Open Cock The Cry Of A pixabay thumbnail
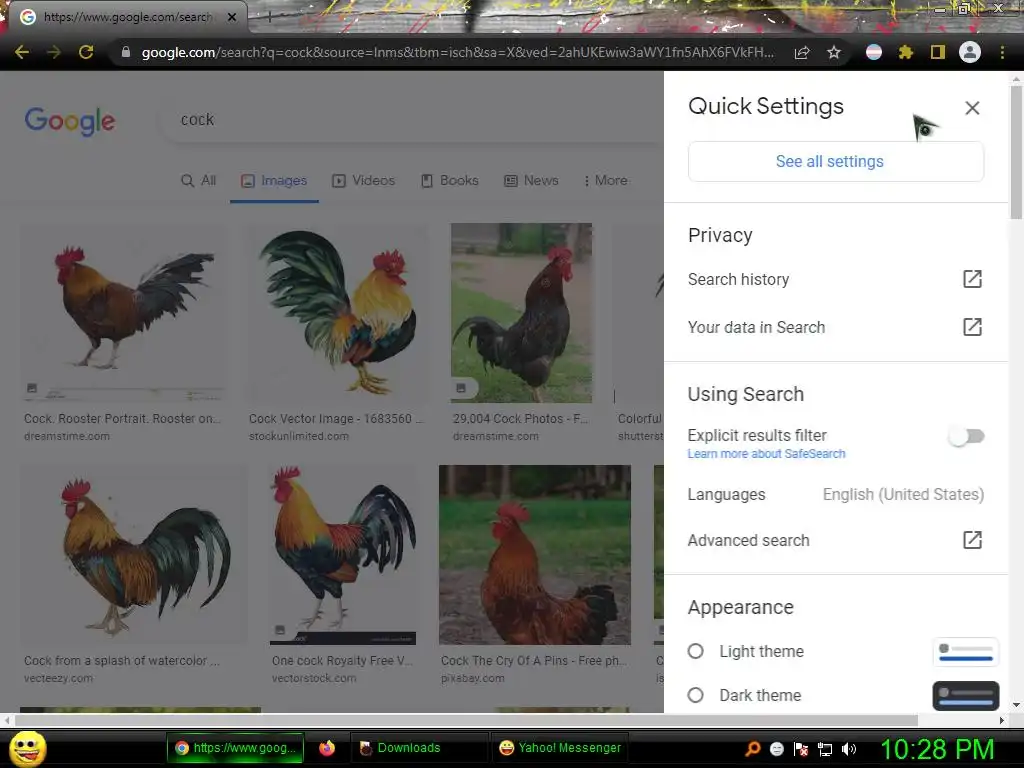 (x=535, y=554)
